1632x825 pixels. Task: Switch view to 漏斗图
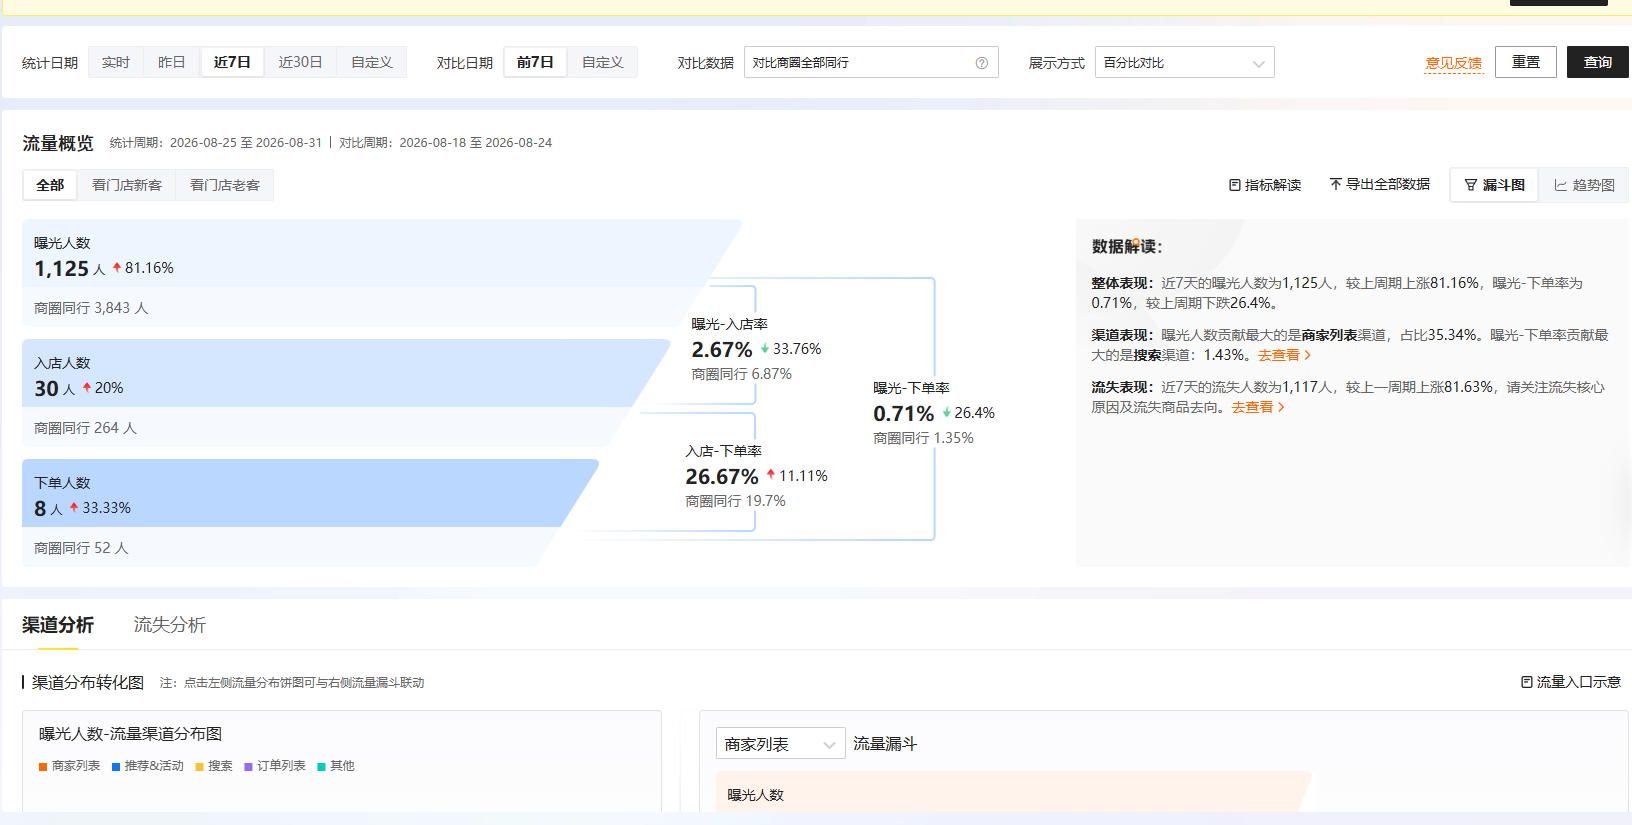(1494, 185)
